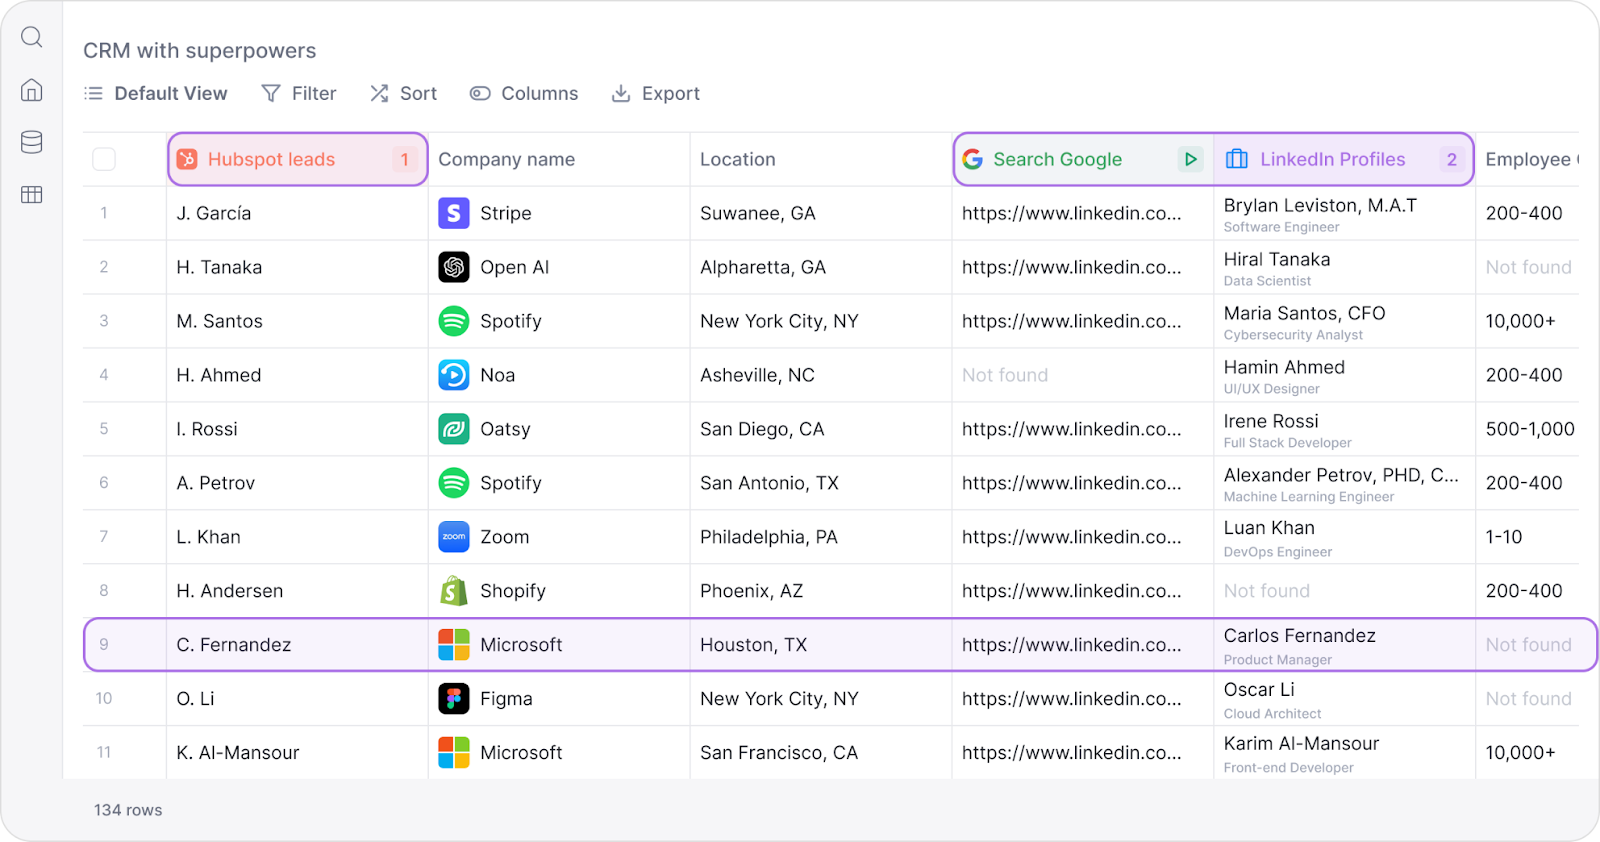The image size is (1600, 842).
Task: Select all rows with header checkbox
Action: 104,159
